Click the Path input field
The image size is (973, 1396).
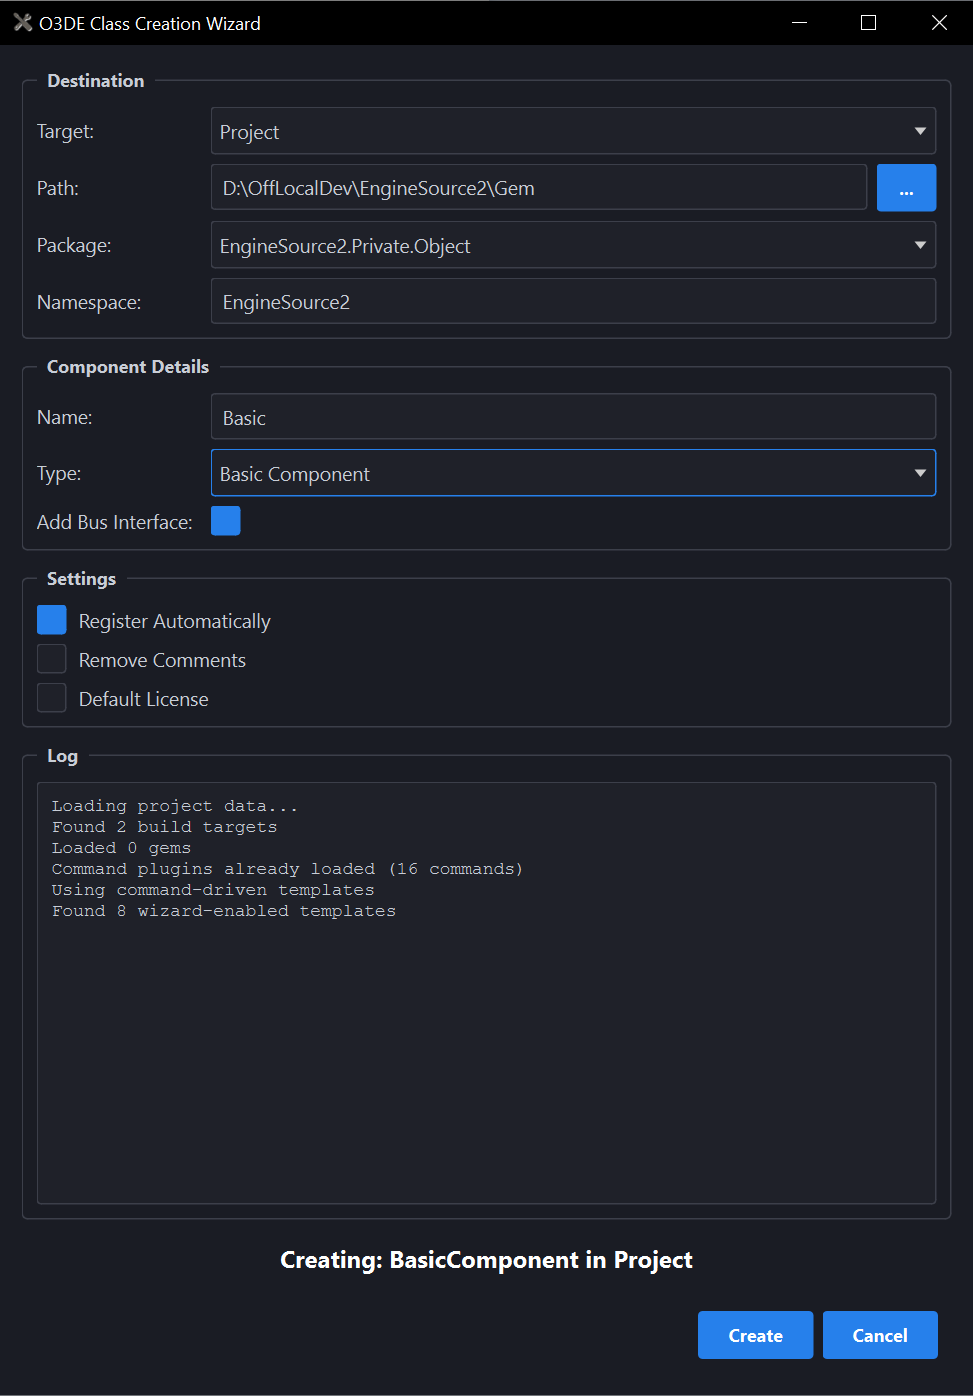539,187
